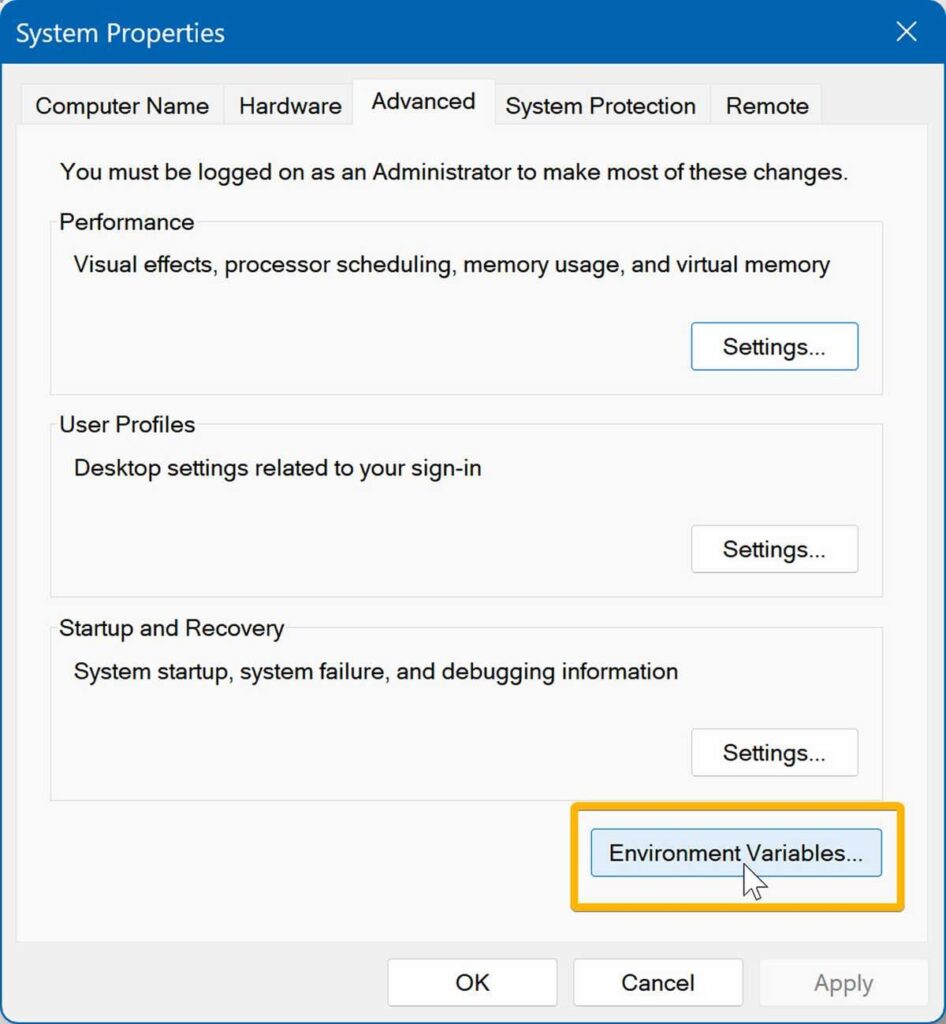Click the Administrator logon notice text
This screenshot has width=946, height=1024.
coord(454,172)
